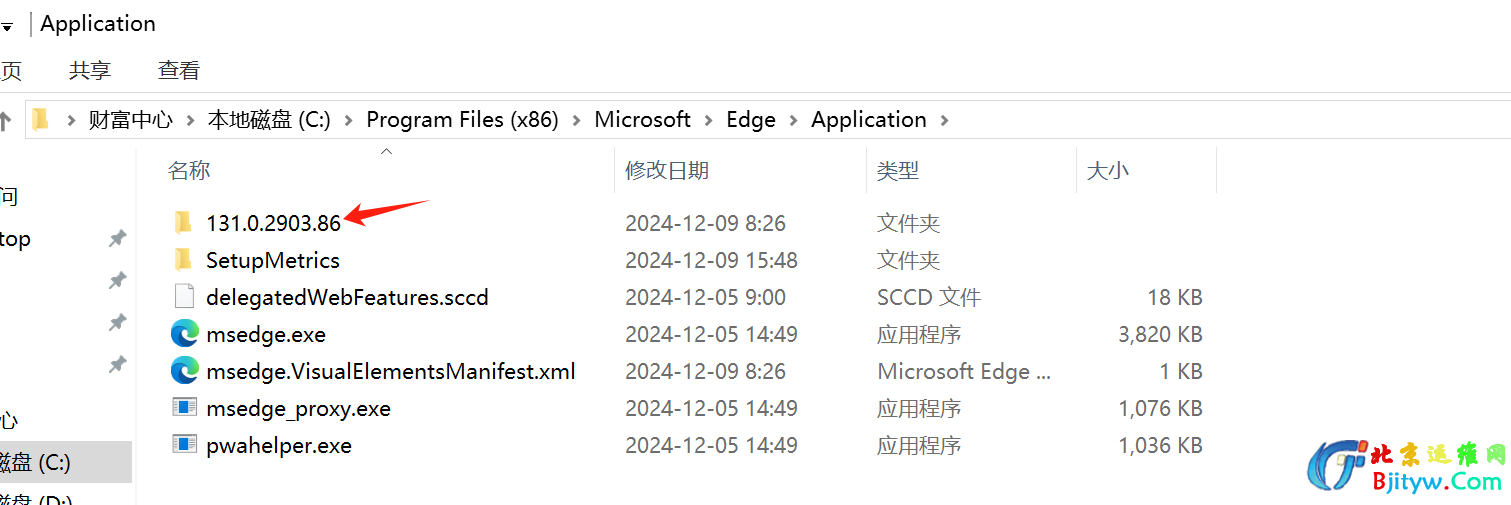Go to the Edge breadcrumb folder
This screenshot has width=1511, height=505.
pos(751,120)
